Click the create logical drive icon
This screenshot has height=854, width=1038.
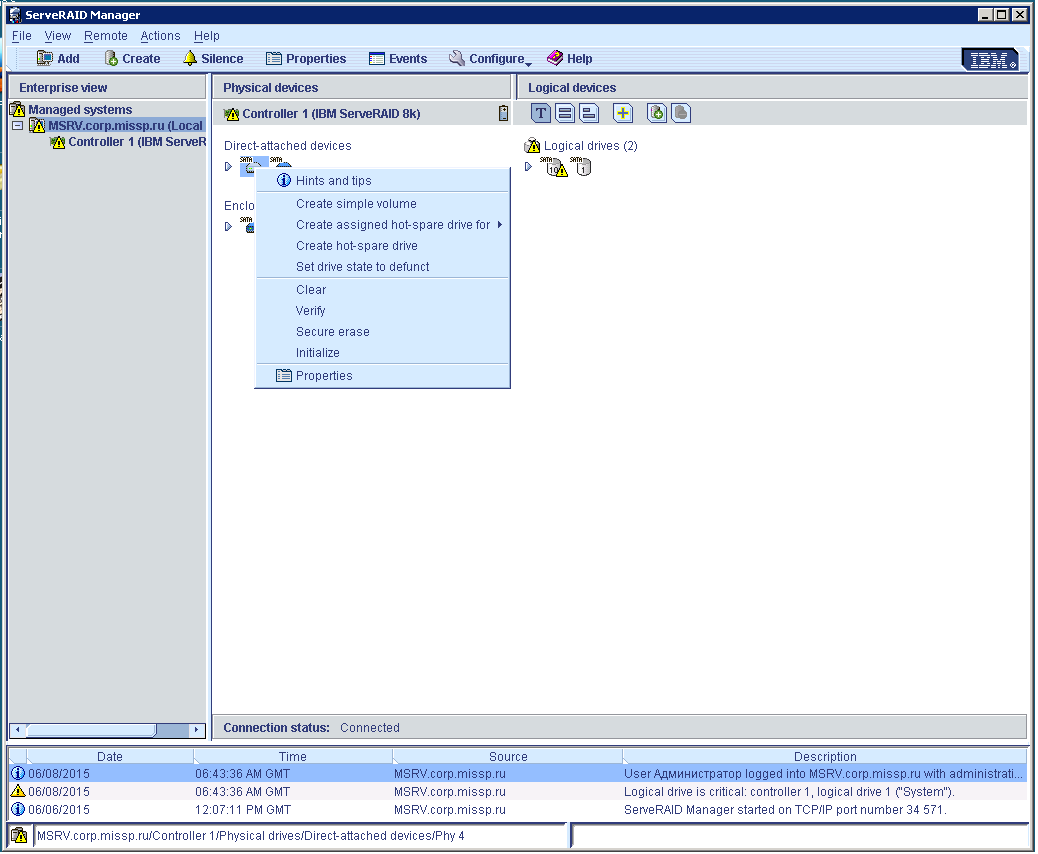pos(656,114)
